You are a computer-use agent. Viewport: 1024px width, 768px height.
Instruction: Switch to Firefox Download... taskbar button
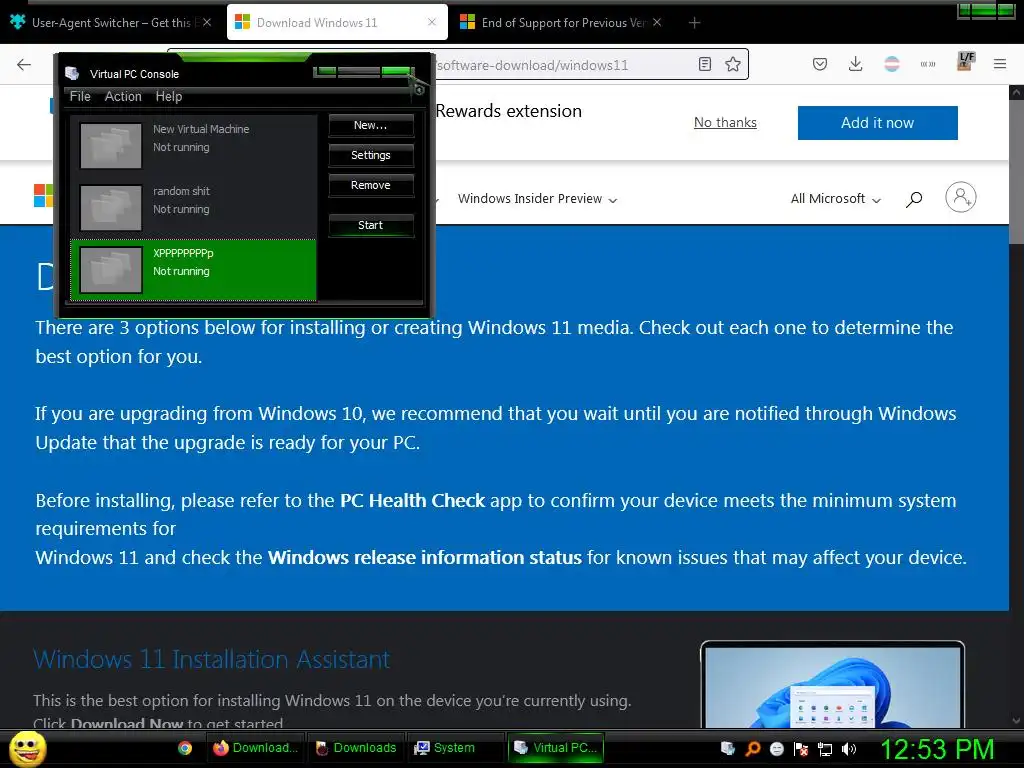coord(255,748)
